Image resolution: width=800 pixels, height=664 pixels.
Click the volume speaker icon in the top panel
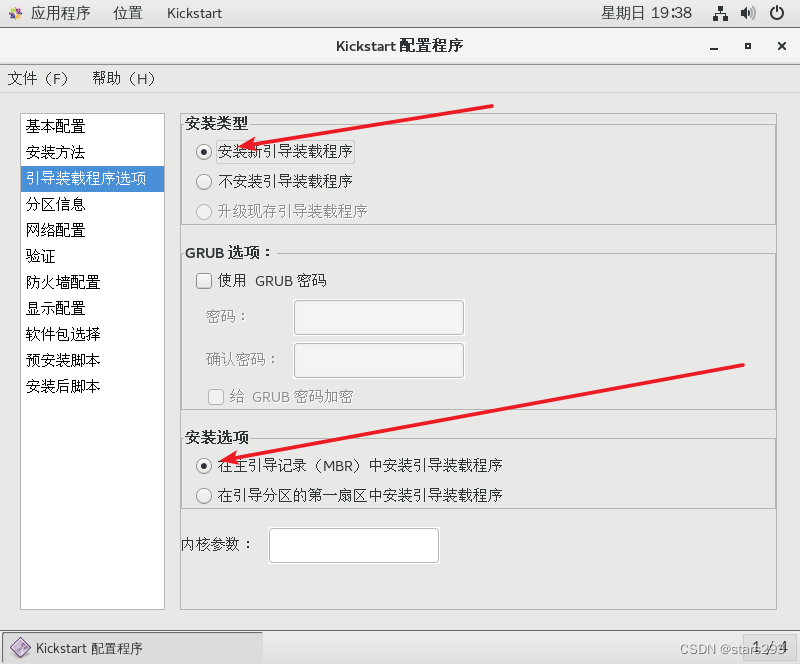coord(748,13)
